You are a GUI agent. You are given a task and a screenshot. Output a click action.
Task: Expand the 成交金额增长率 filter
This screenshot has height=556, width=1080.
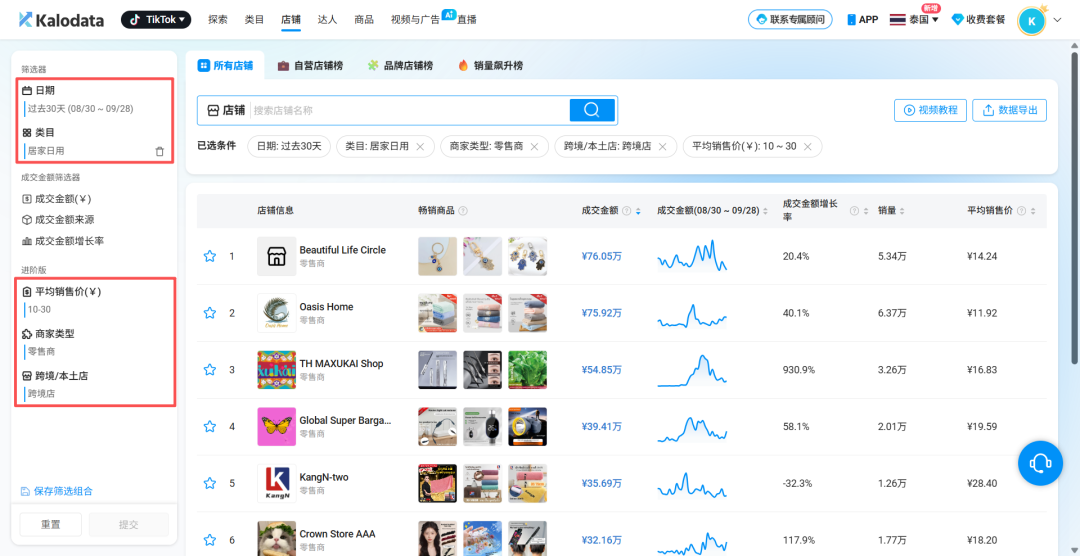69,241
